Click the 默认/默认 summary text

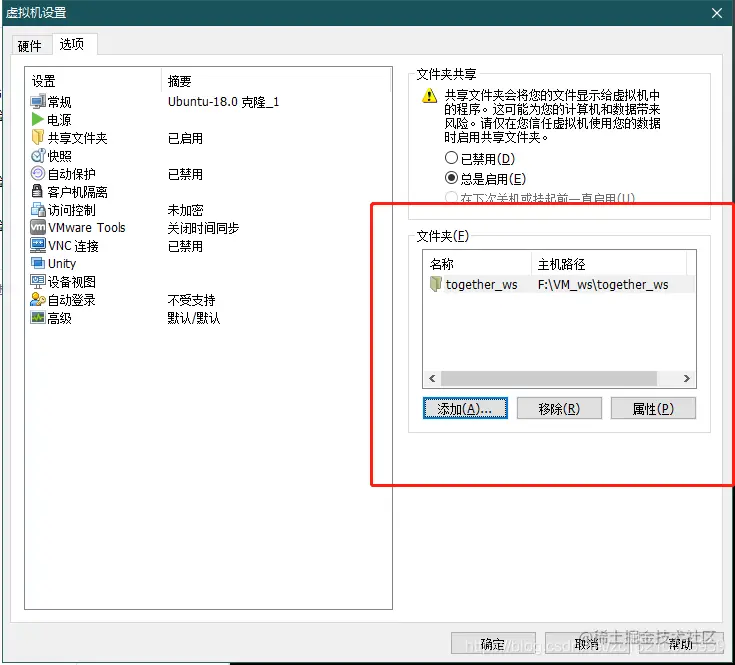click(x=194, y=318)
